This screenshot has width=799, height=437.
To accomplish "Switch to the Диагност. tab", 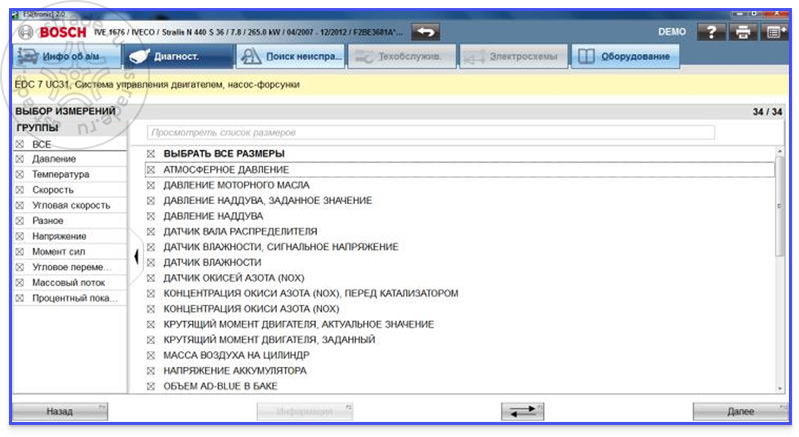I will click(x=178, y=56).
